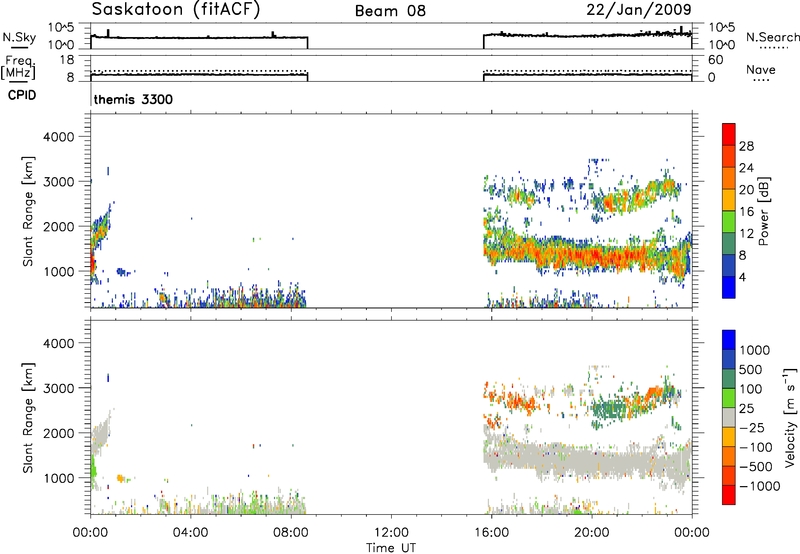The width and height of the screenshot is (800, 554).
Task: Select the "24" value on power color bar
Action: pyautogui.click(x=746, y=168)
